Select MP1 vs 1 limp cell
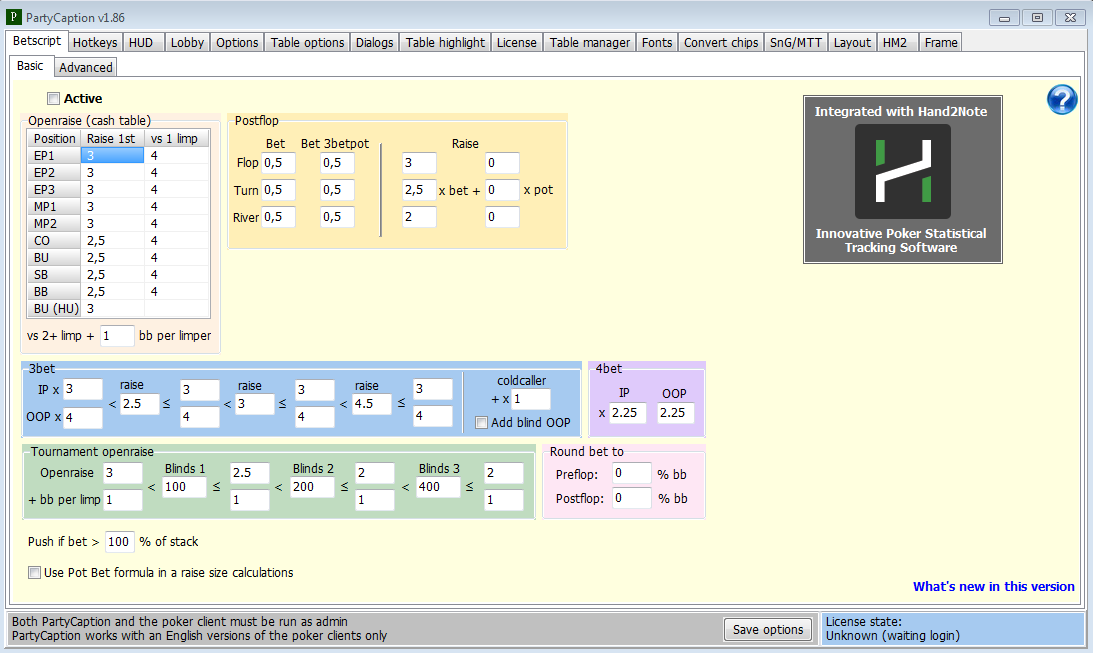 (x=177, y=206)
